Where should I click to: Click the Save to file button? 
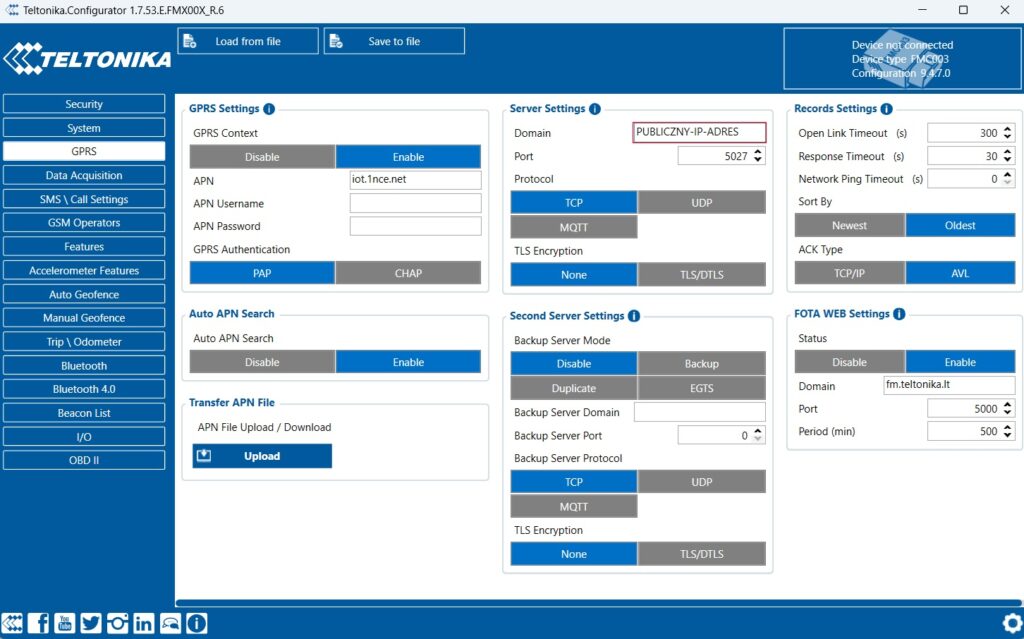pos(394,41)
